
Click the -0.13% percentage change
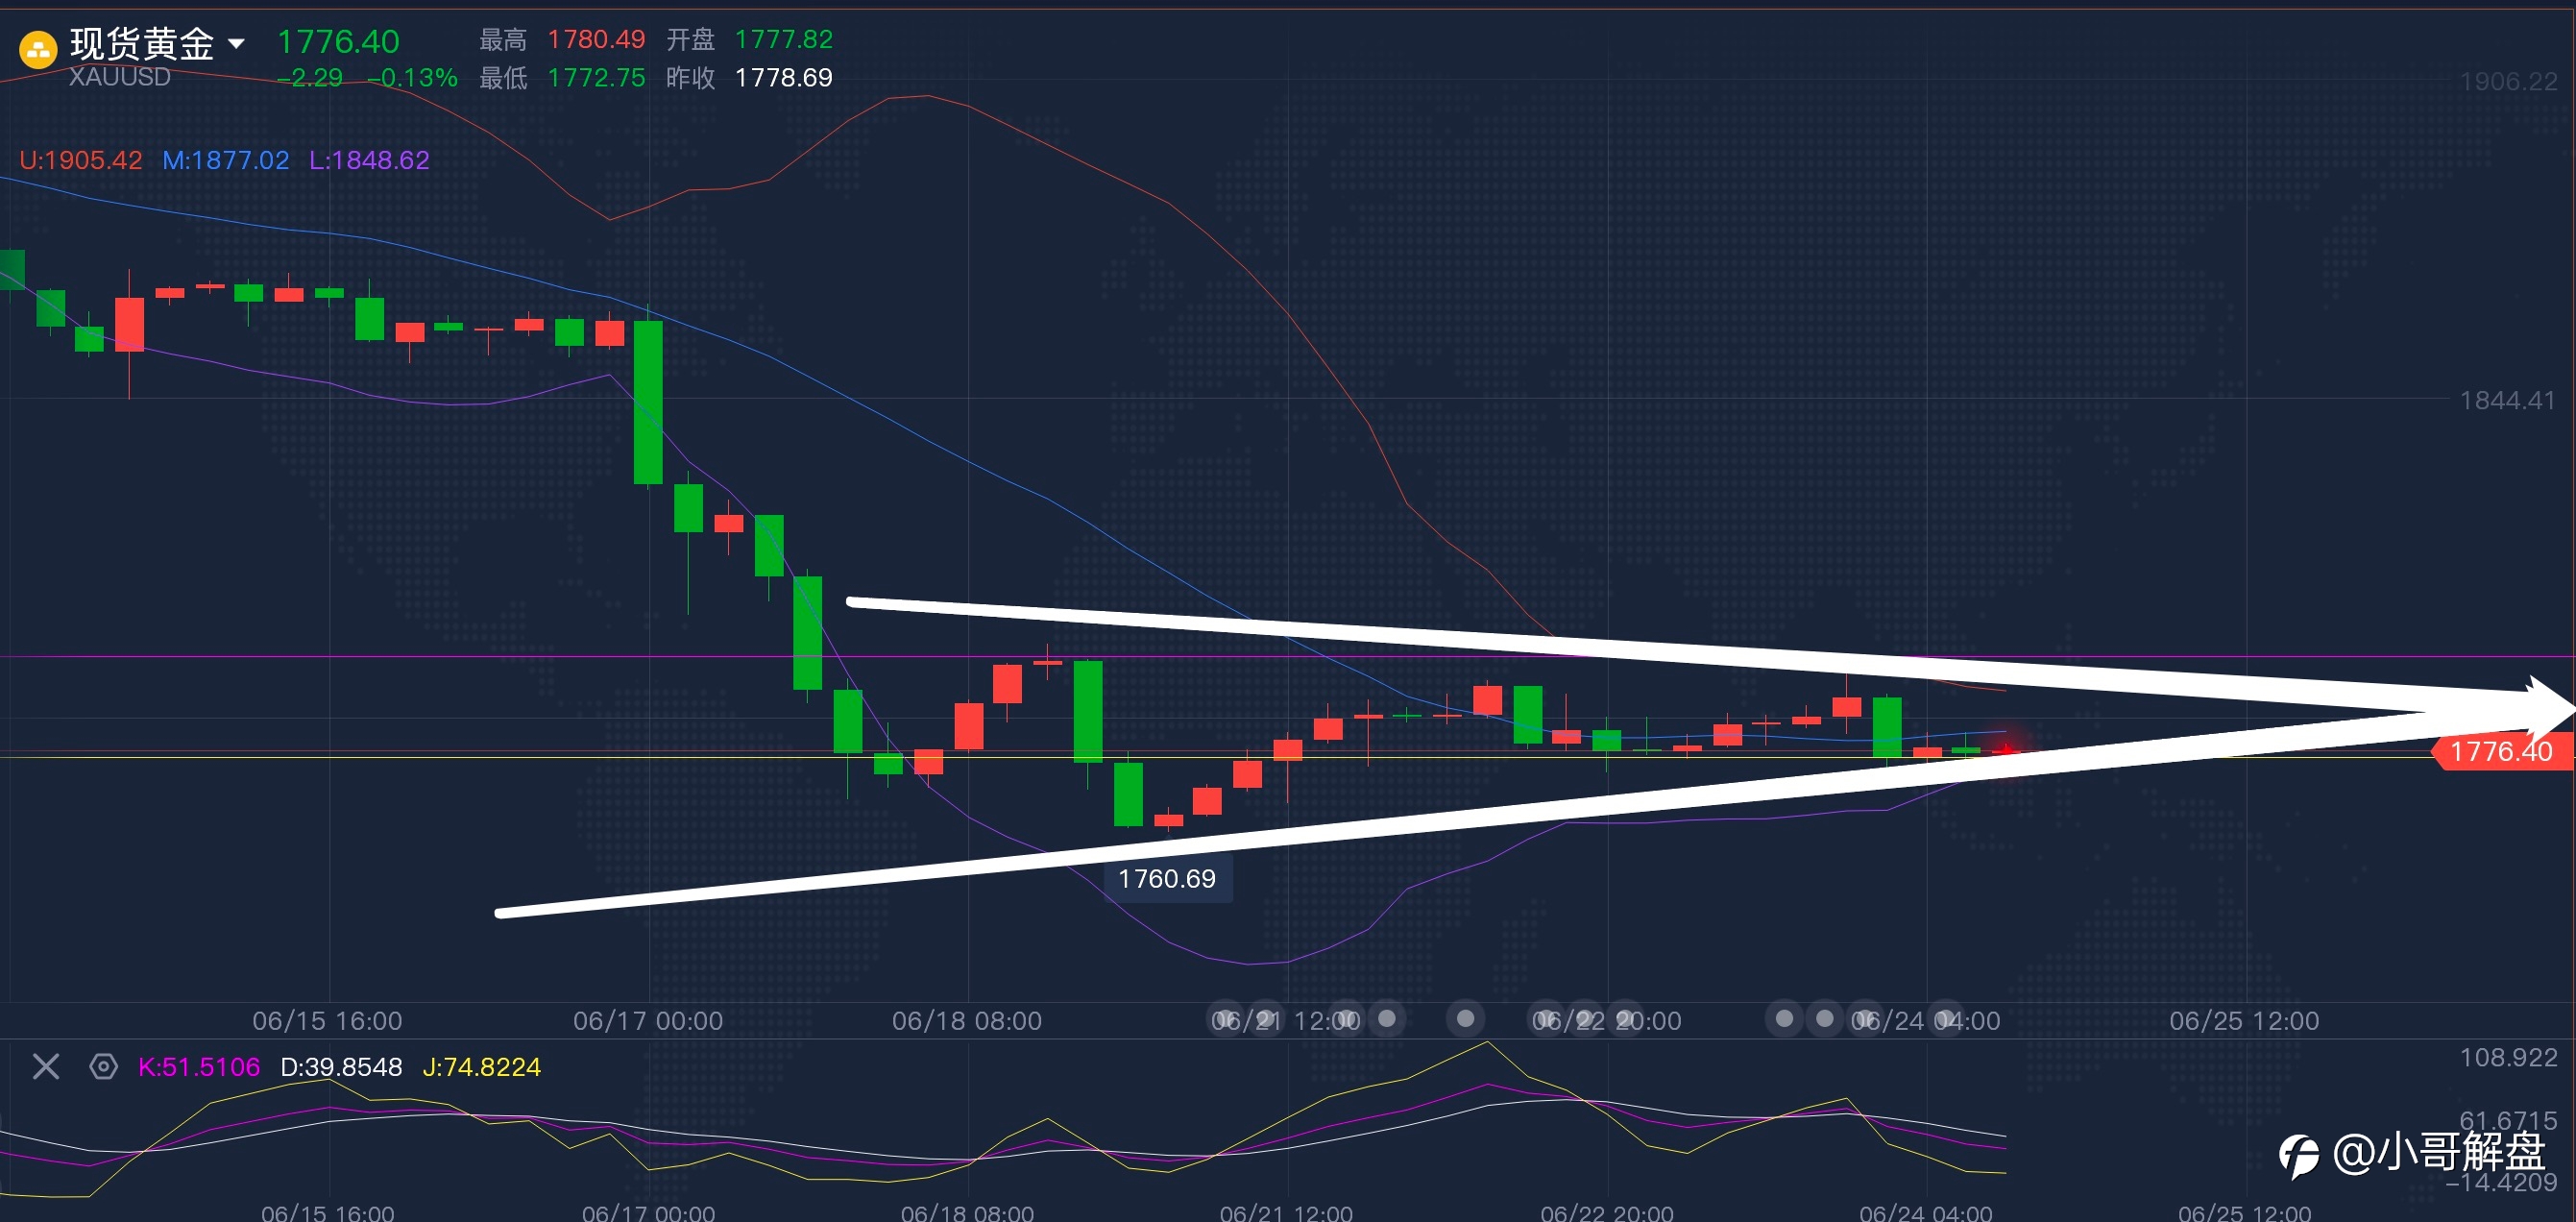[x=413, y=78]
